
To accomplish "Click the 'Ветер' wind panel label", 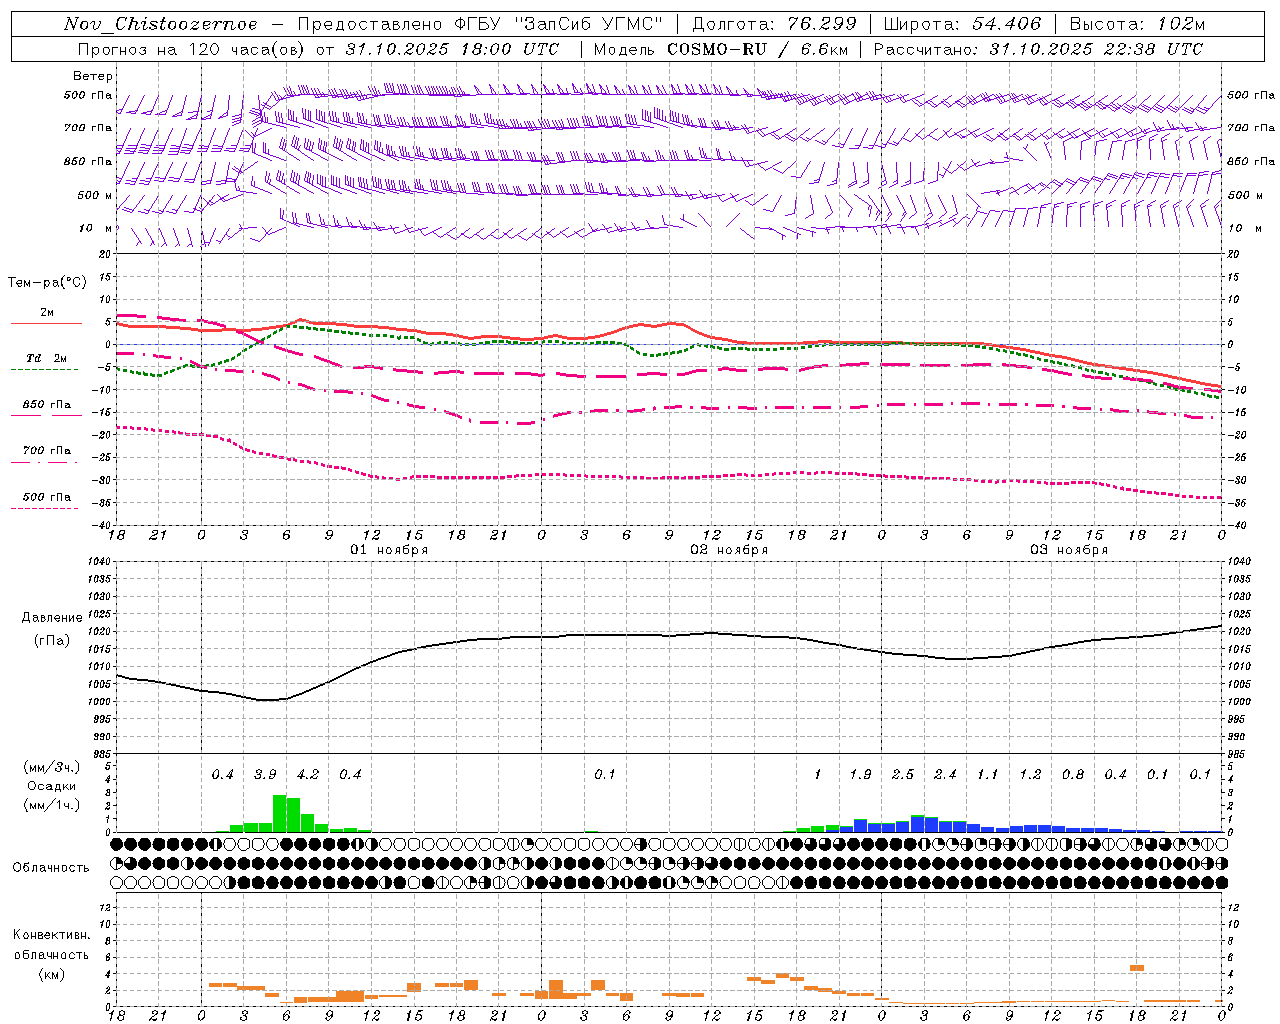I will (93, 76).
